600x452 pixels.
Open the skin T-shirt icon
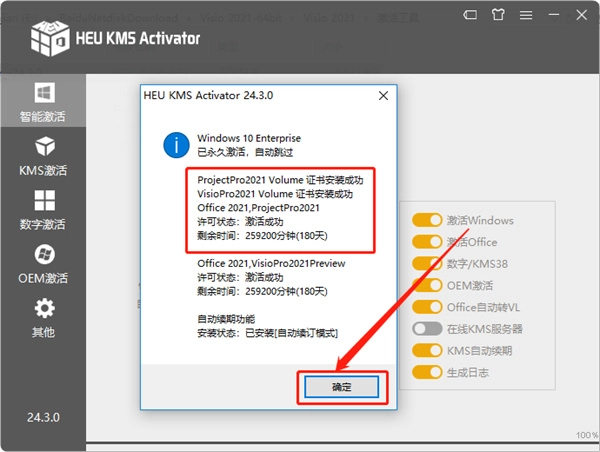pyautogui.click(x=498, y=15)
